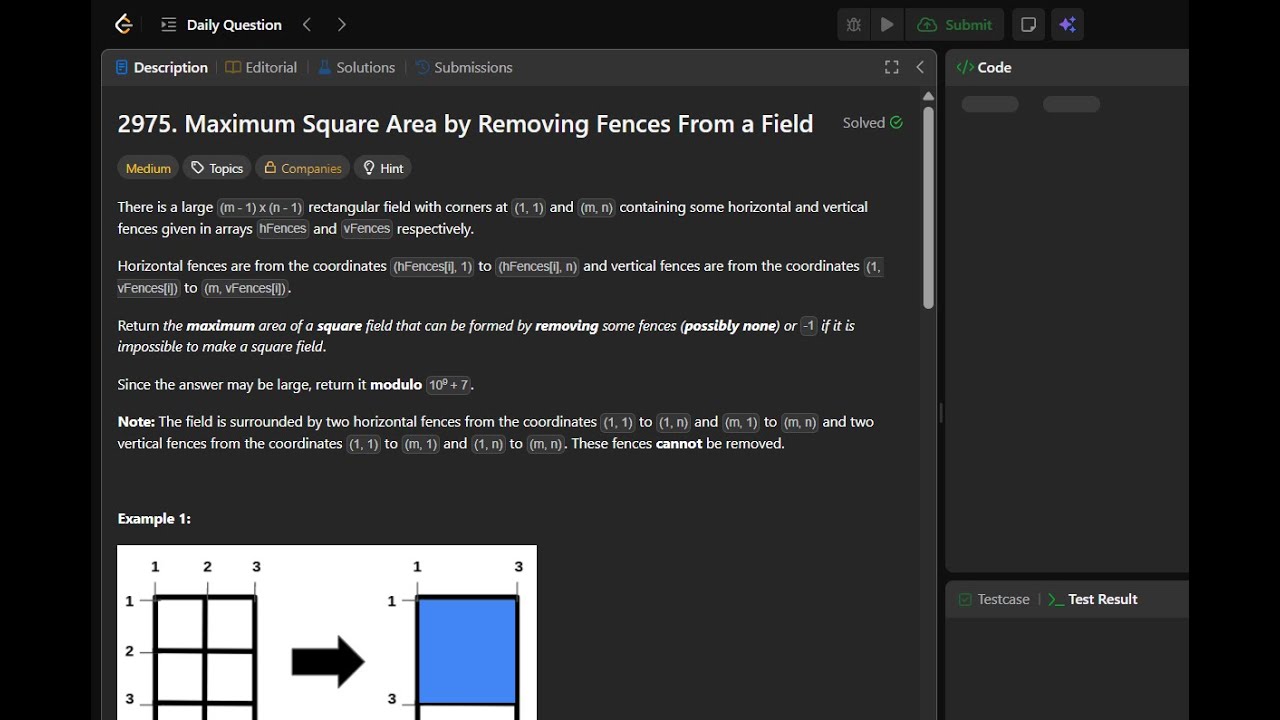Run code with the play icon
Screen dimensions: 1280x720
click(887, 25)
